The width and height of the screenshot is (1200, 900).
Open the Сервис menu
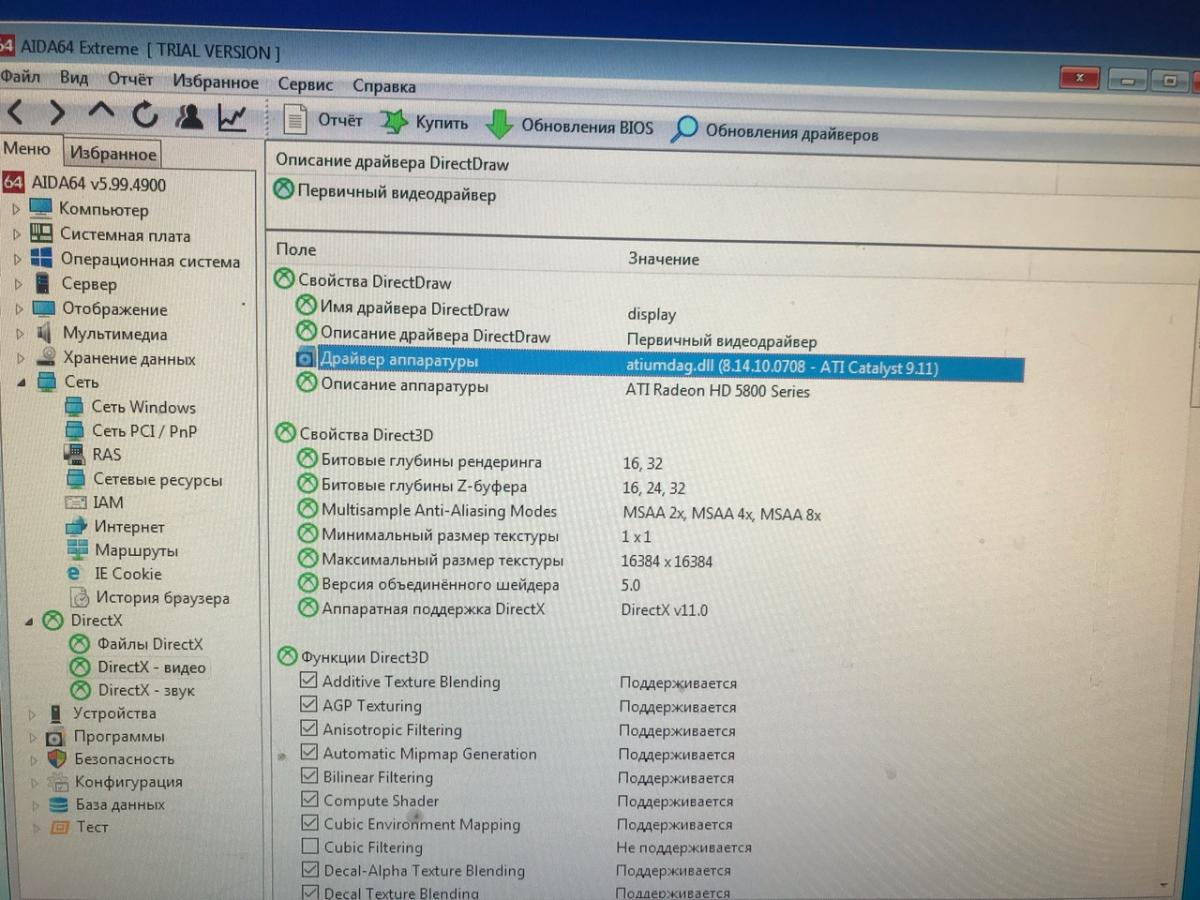[305, 84]
